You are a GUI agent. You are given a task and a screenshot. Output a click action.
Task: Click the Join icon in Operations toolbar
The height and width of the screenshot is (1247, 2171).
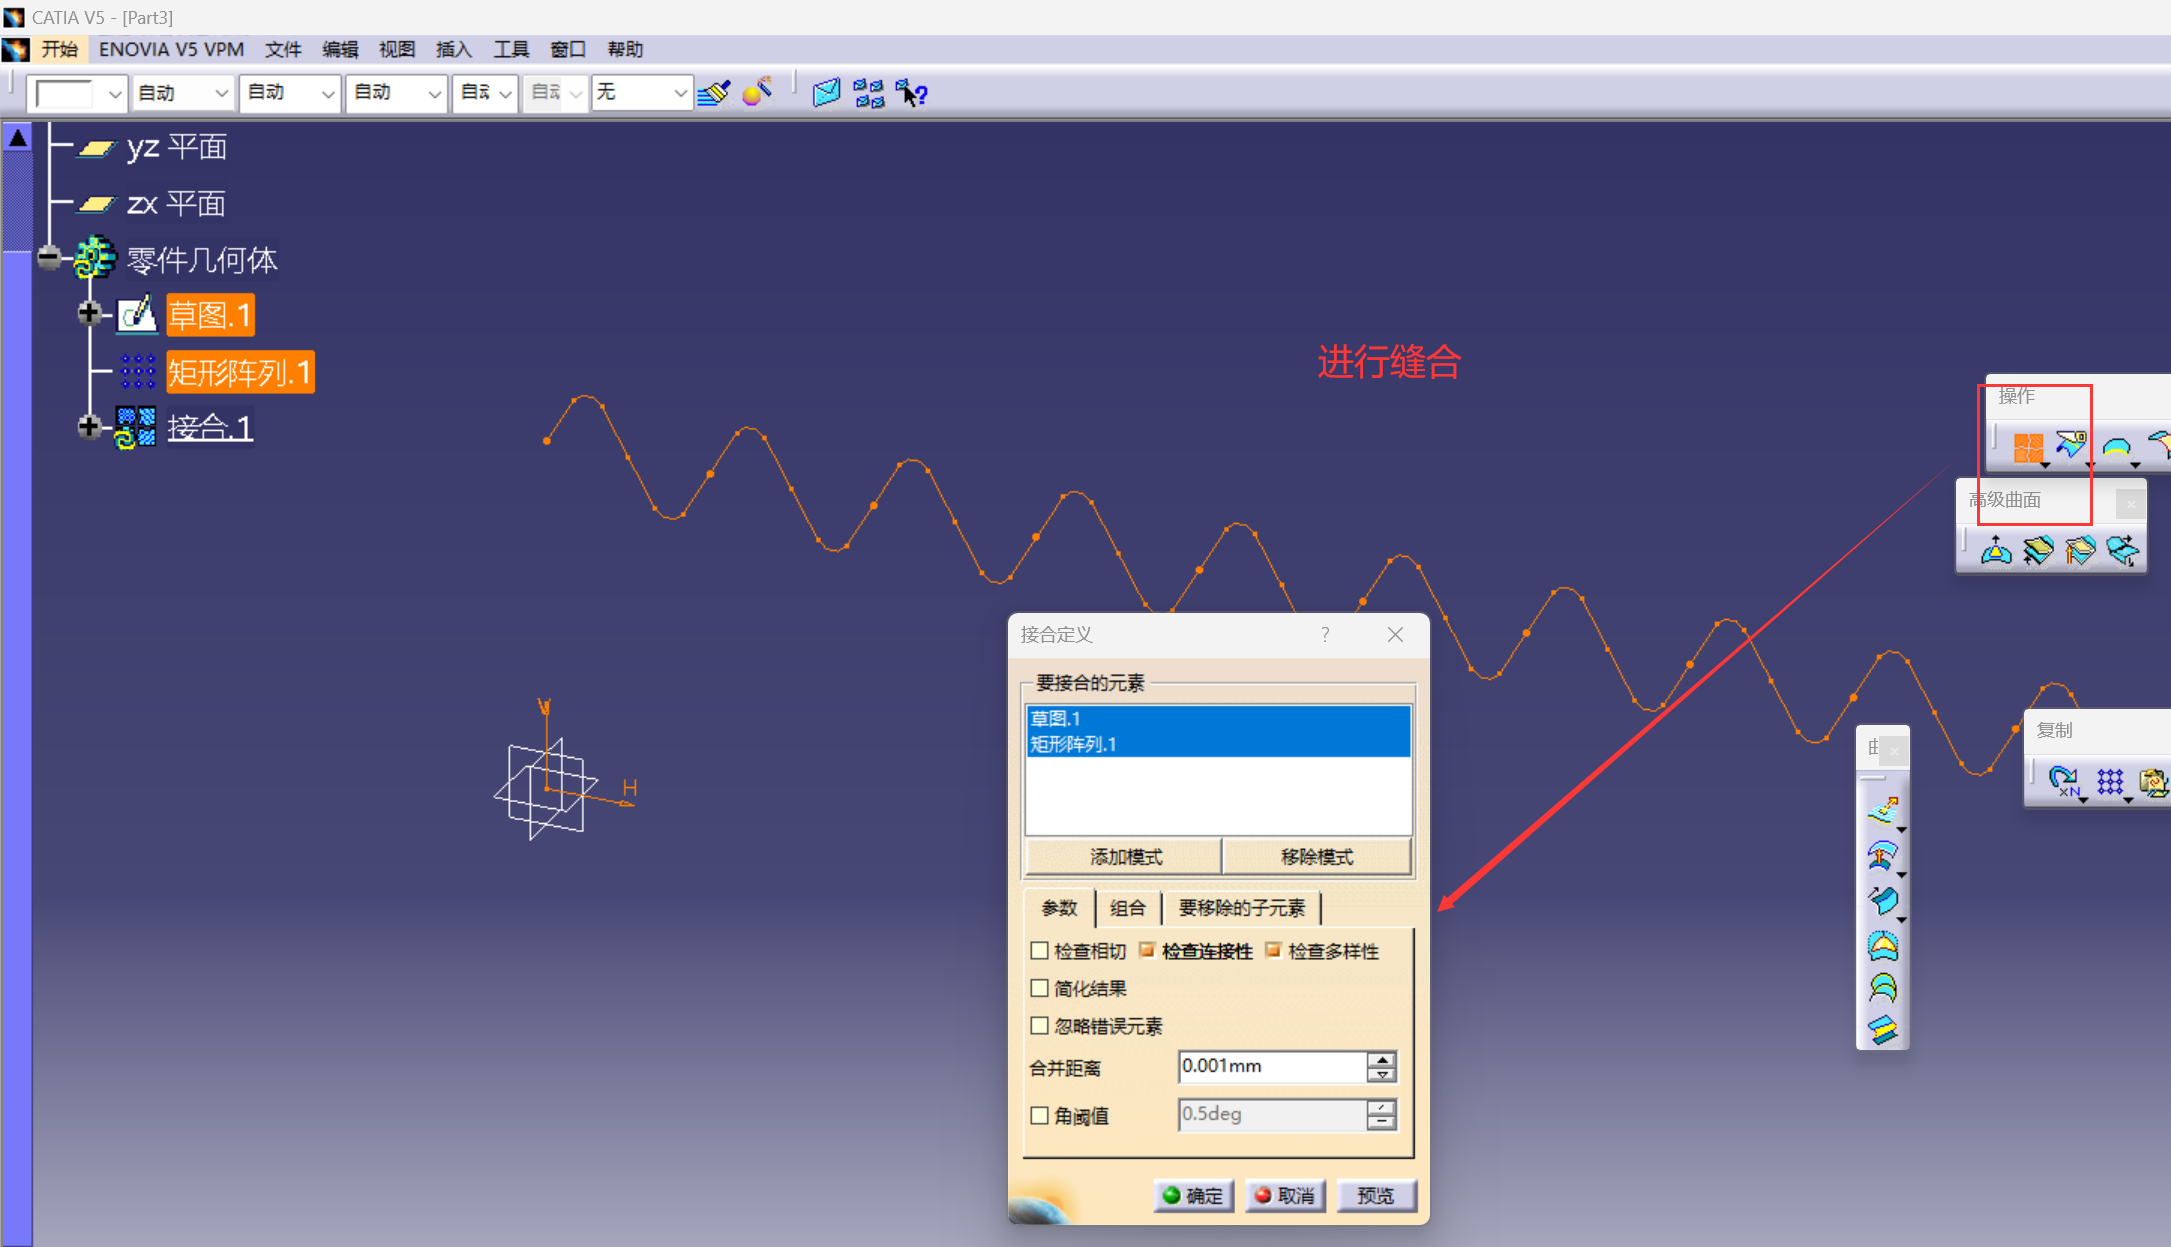[2027, 447]
